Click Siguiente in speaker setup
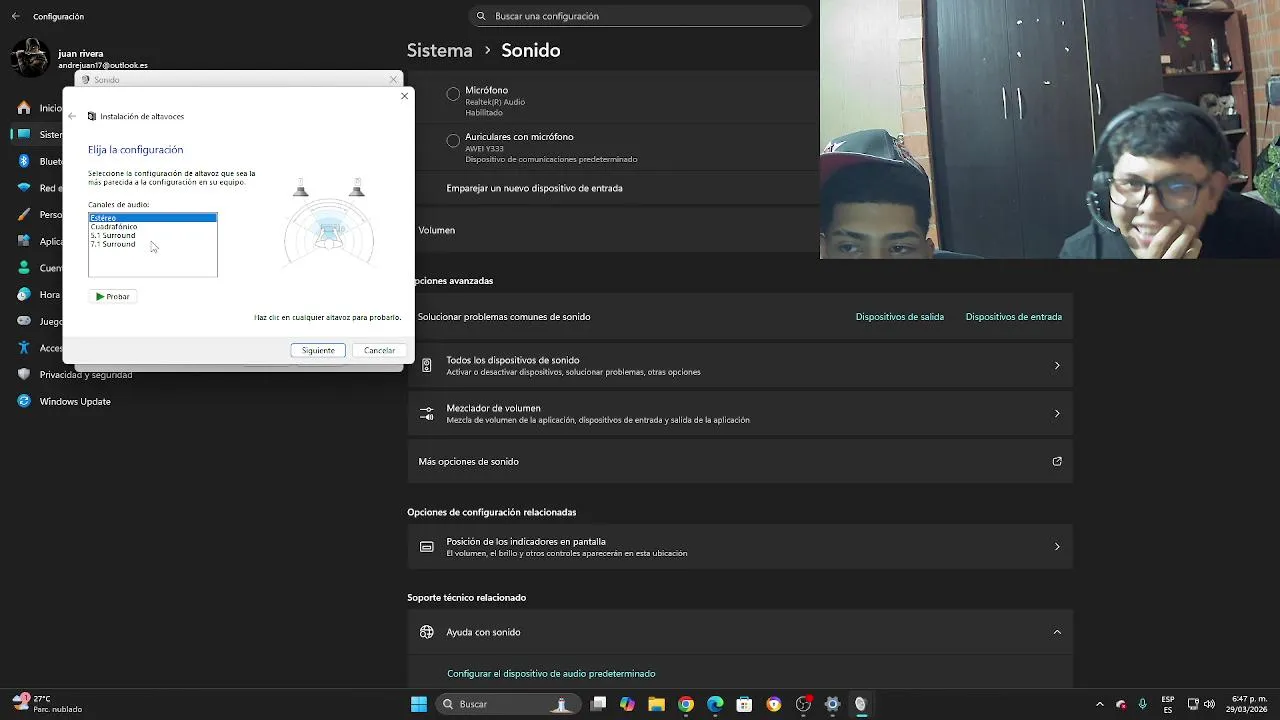 coord(318,350)
